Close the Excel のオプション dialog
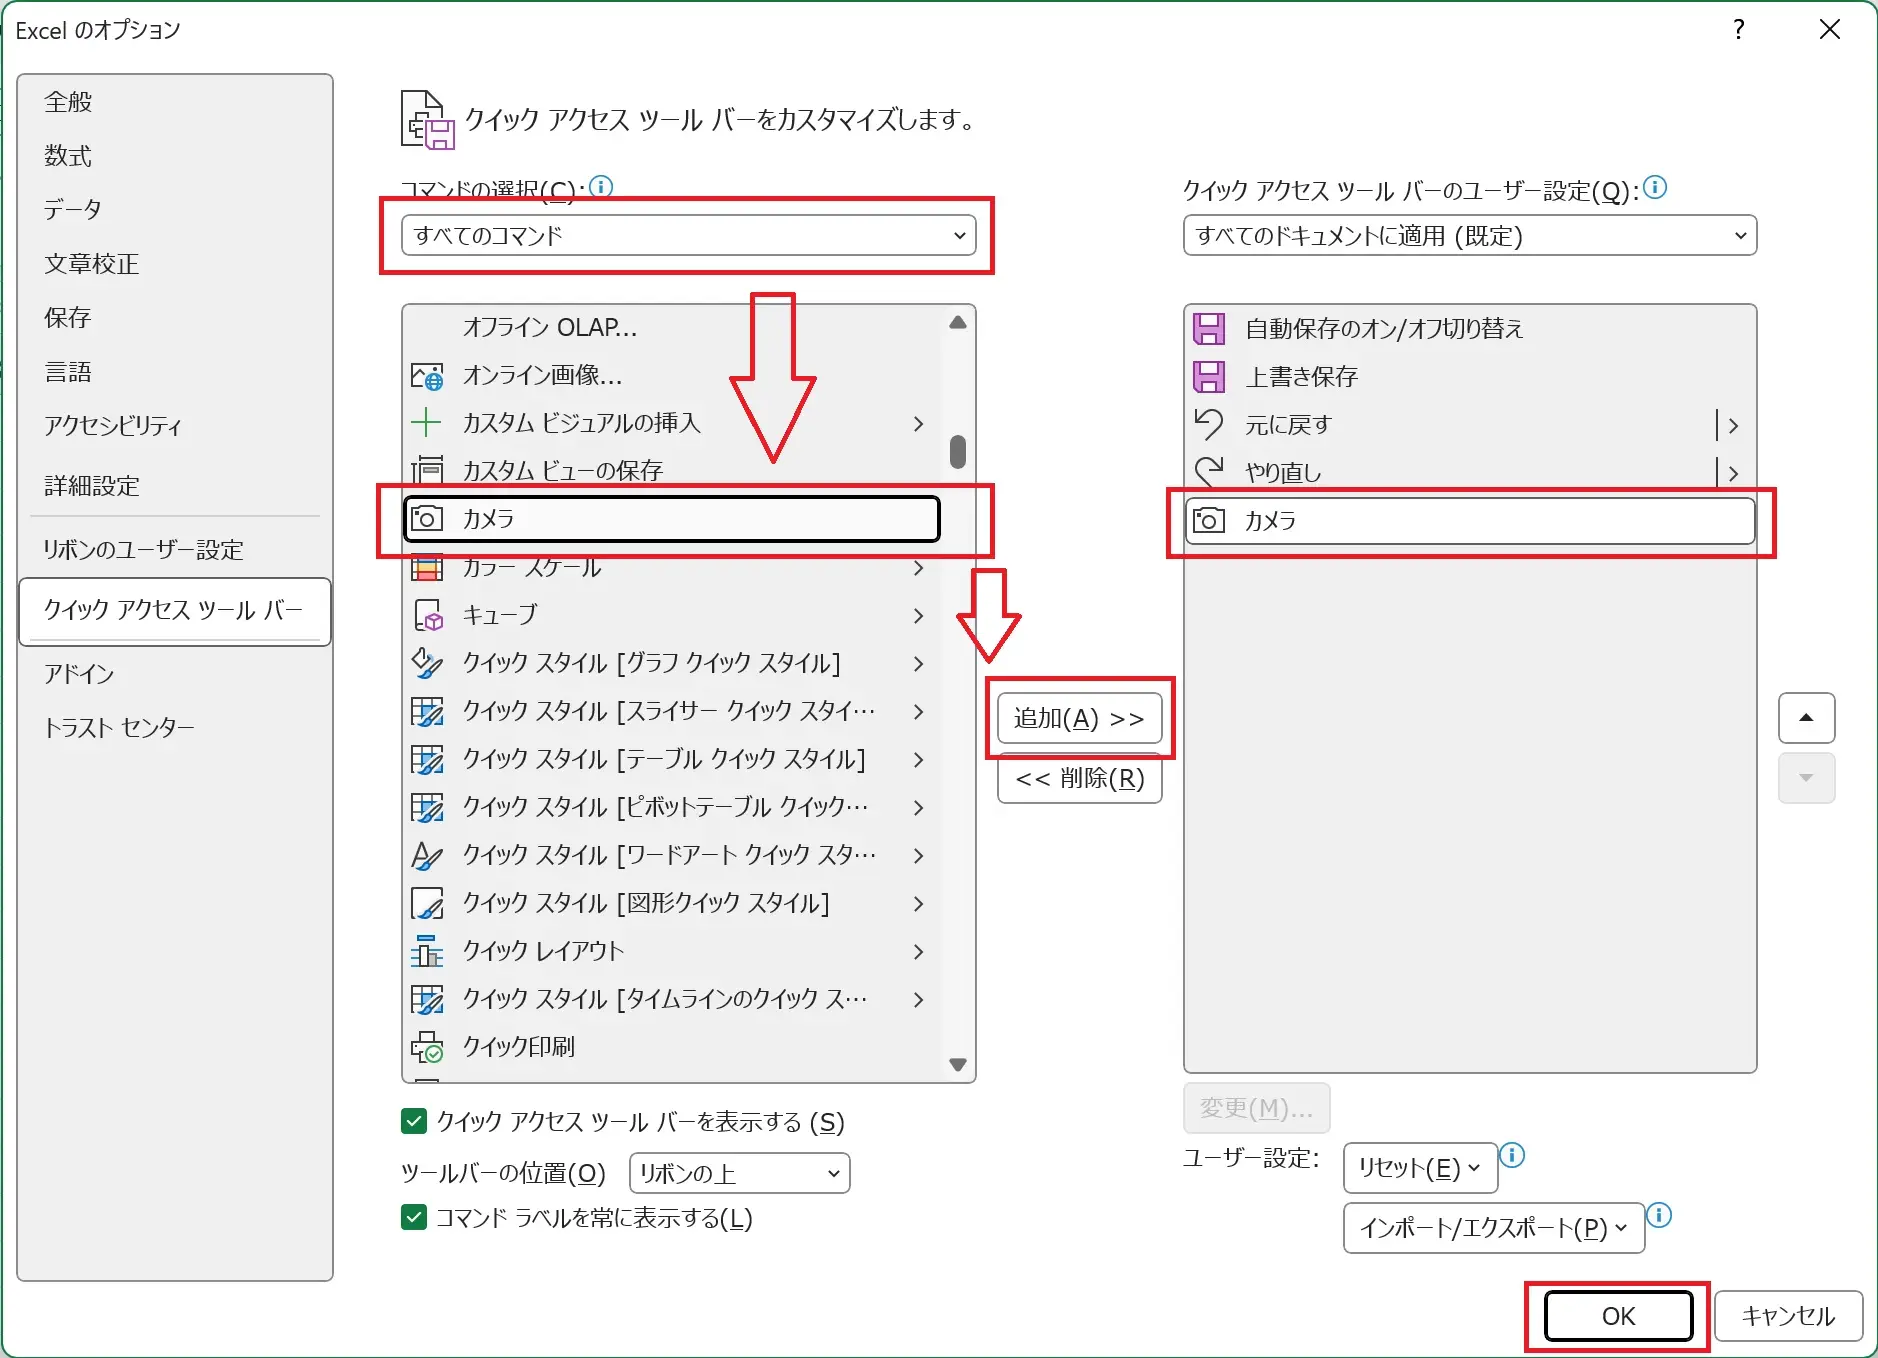This screenshot has width=1878, height=1358. tap(1830, 29)
